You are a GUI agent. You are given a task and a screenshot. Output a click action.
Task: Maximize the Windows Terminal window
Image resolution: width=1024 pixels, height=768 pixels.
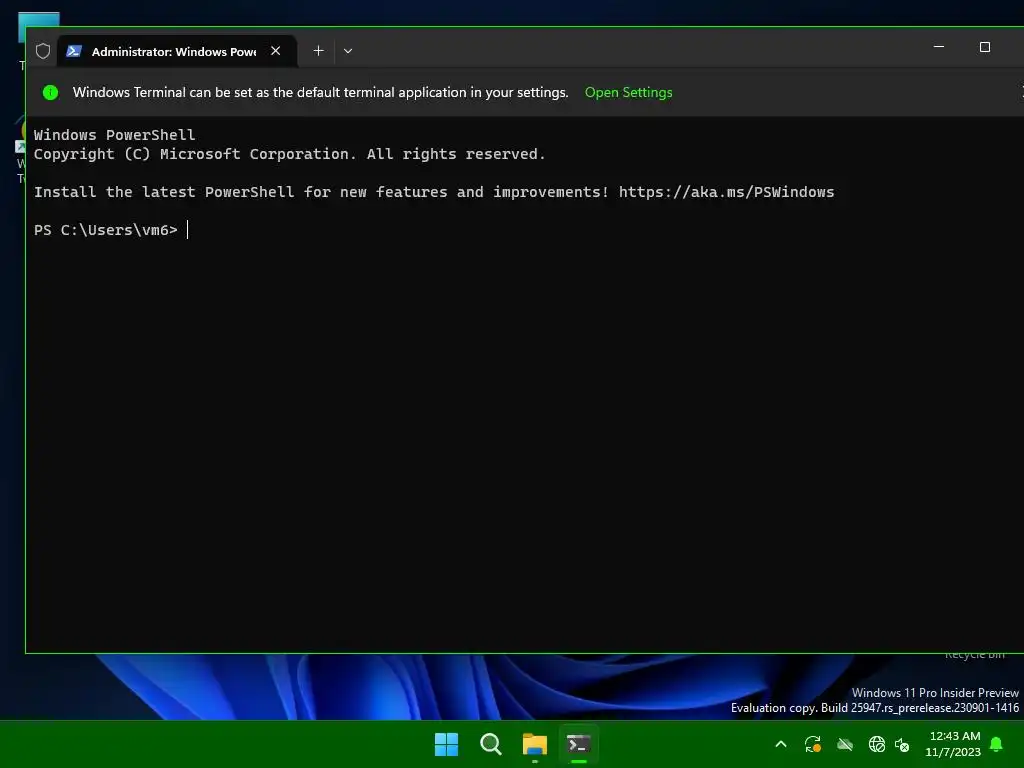(x=985, y=47)
